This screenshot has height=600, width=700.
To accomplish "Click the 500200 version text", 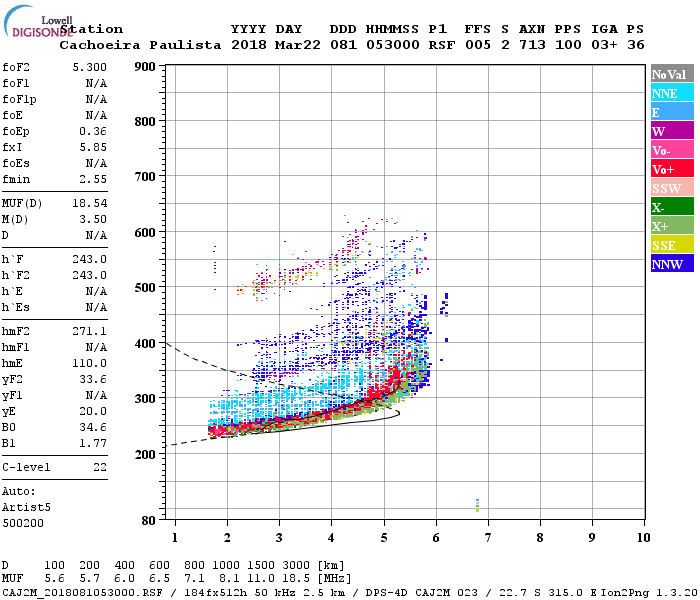I will point(23,523).
